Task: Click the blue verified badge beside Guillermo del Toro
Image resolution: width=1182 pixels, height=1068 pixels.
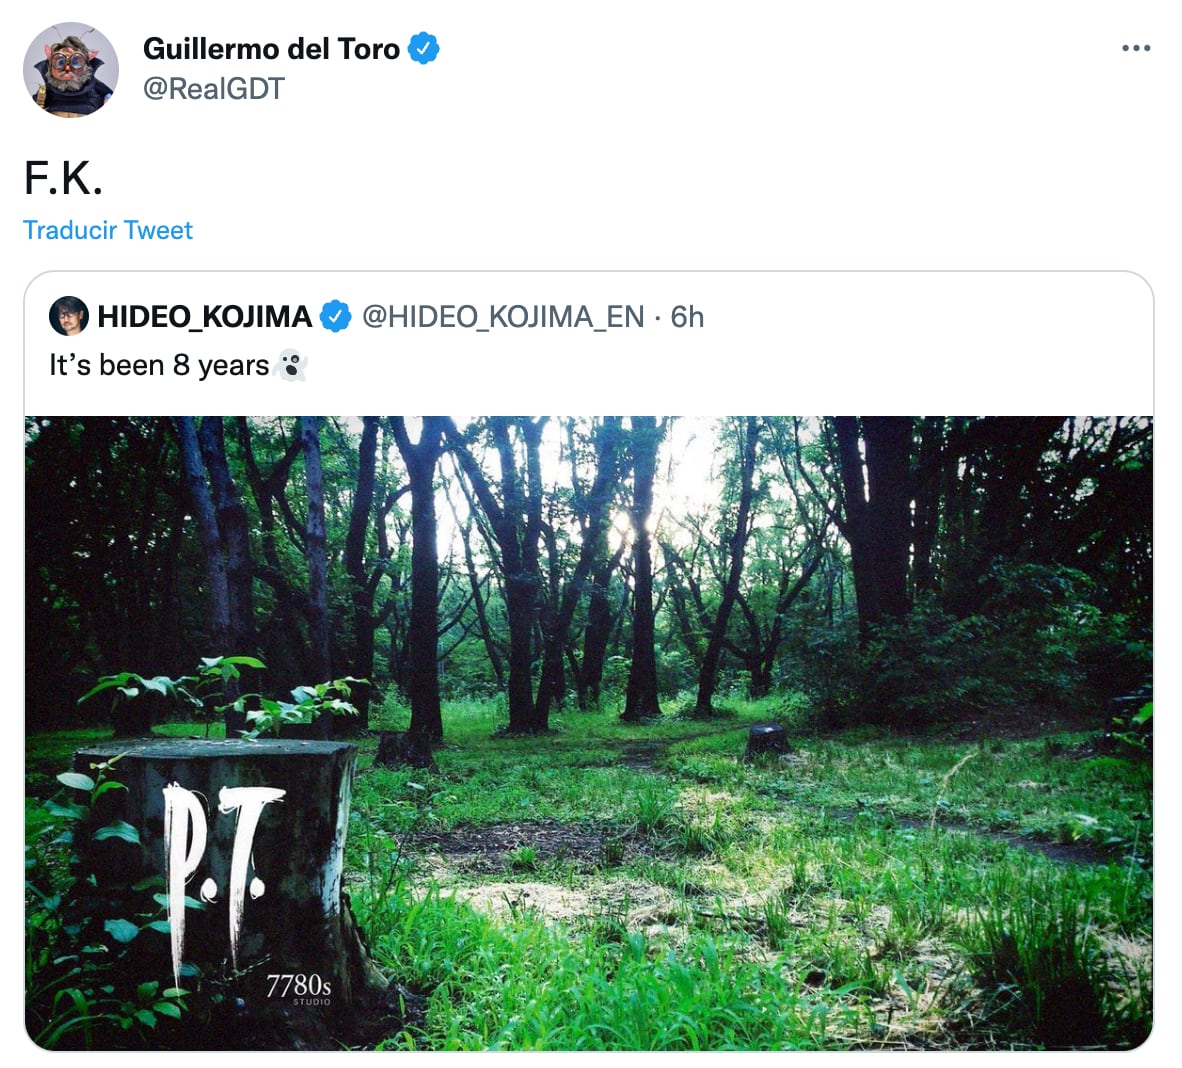Action: 424,48
